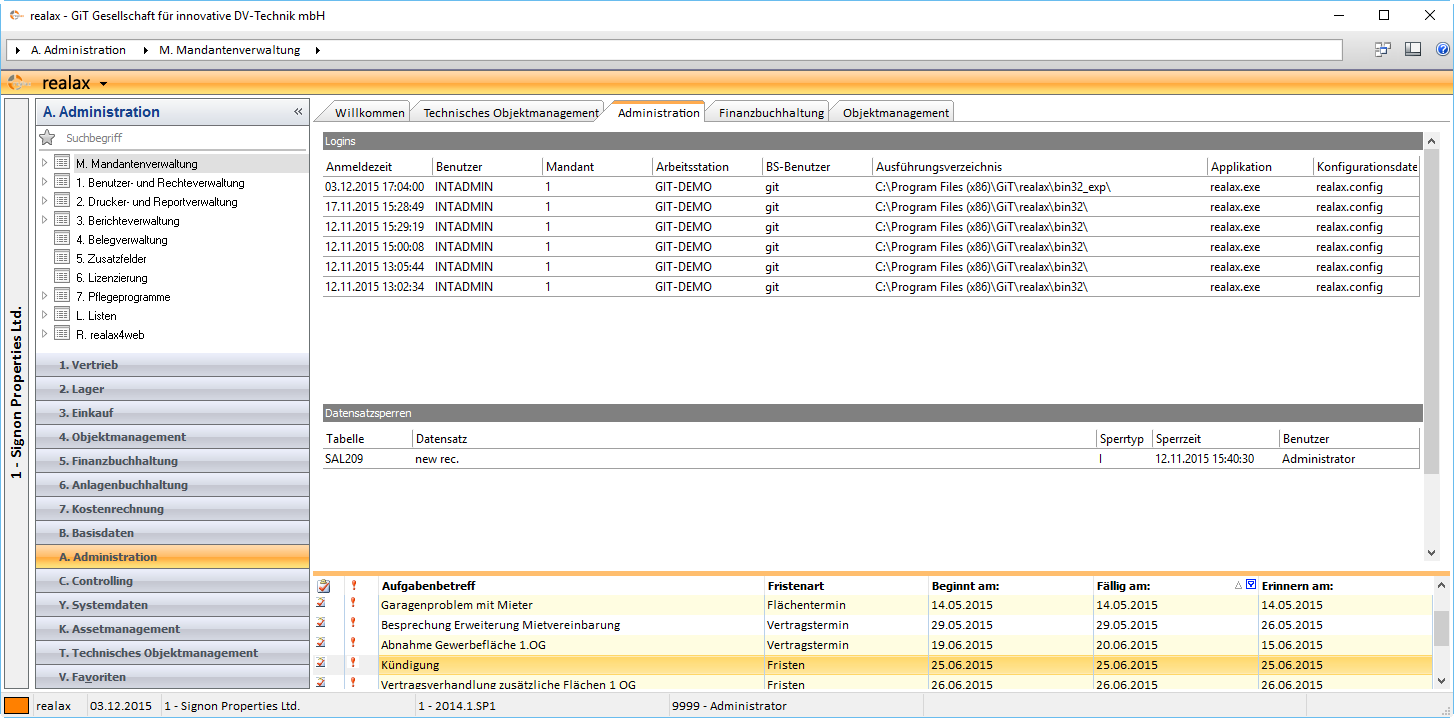
Task: Click the scroll-down arrow of Logins panel scrollbar
Action: pos(1430,552)
